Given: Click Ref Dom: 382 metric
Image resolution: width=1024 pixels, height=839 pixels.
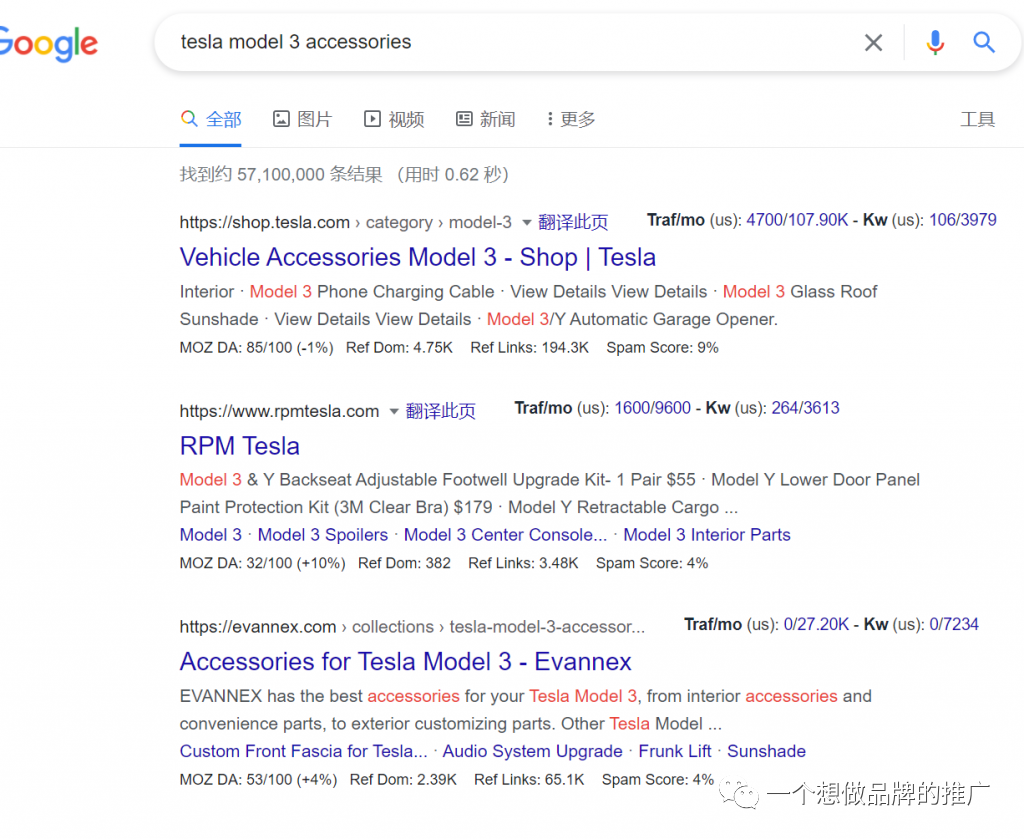Looking at the screenshot, I should (x=404, y=563).
